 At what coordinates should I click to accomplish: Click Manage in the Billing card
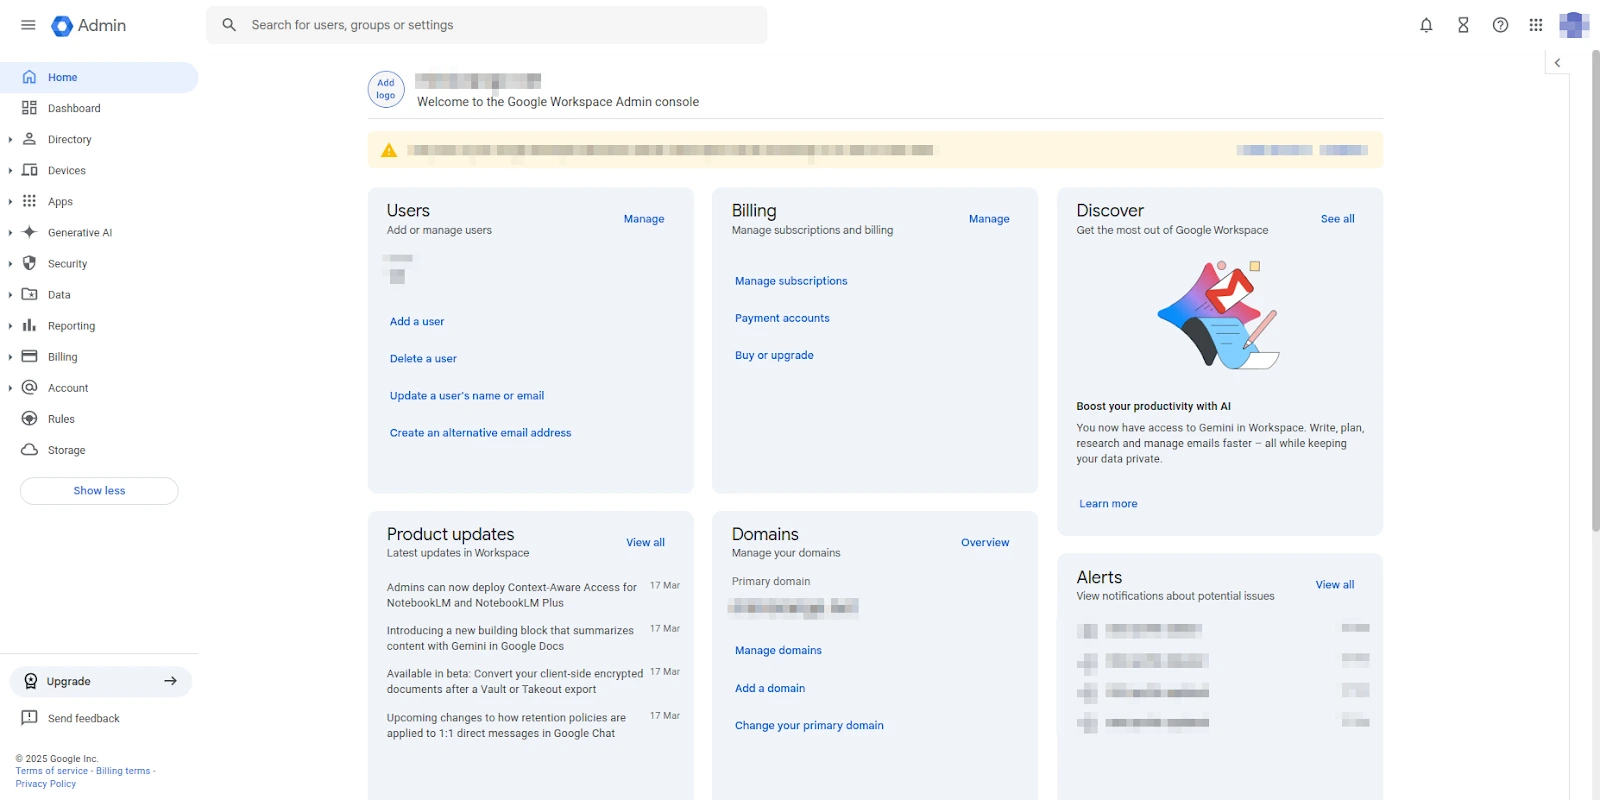point(989,219)
